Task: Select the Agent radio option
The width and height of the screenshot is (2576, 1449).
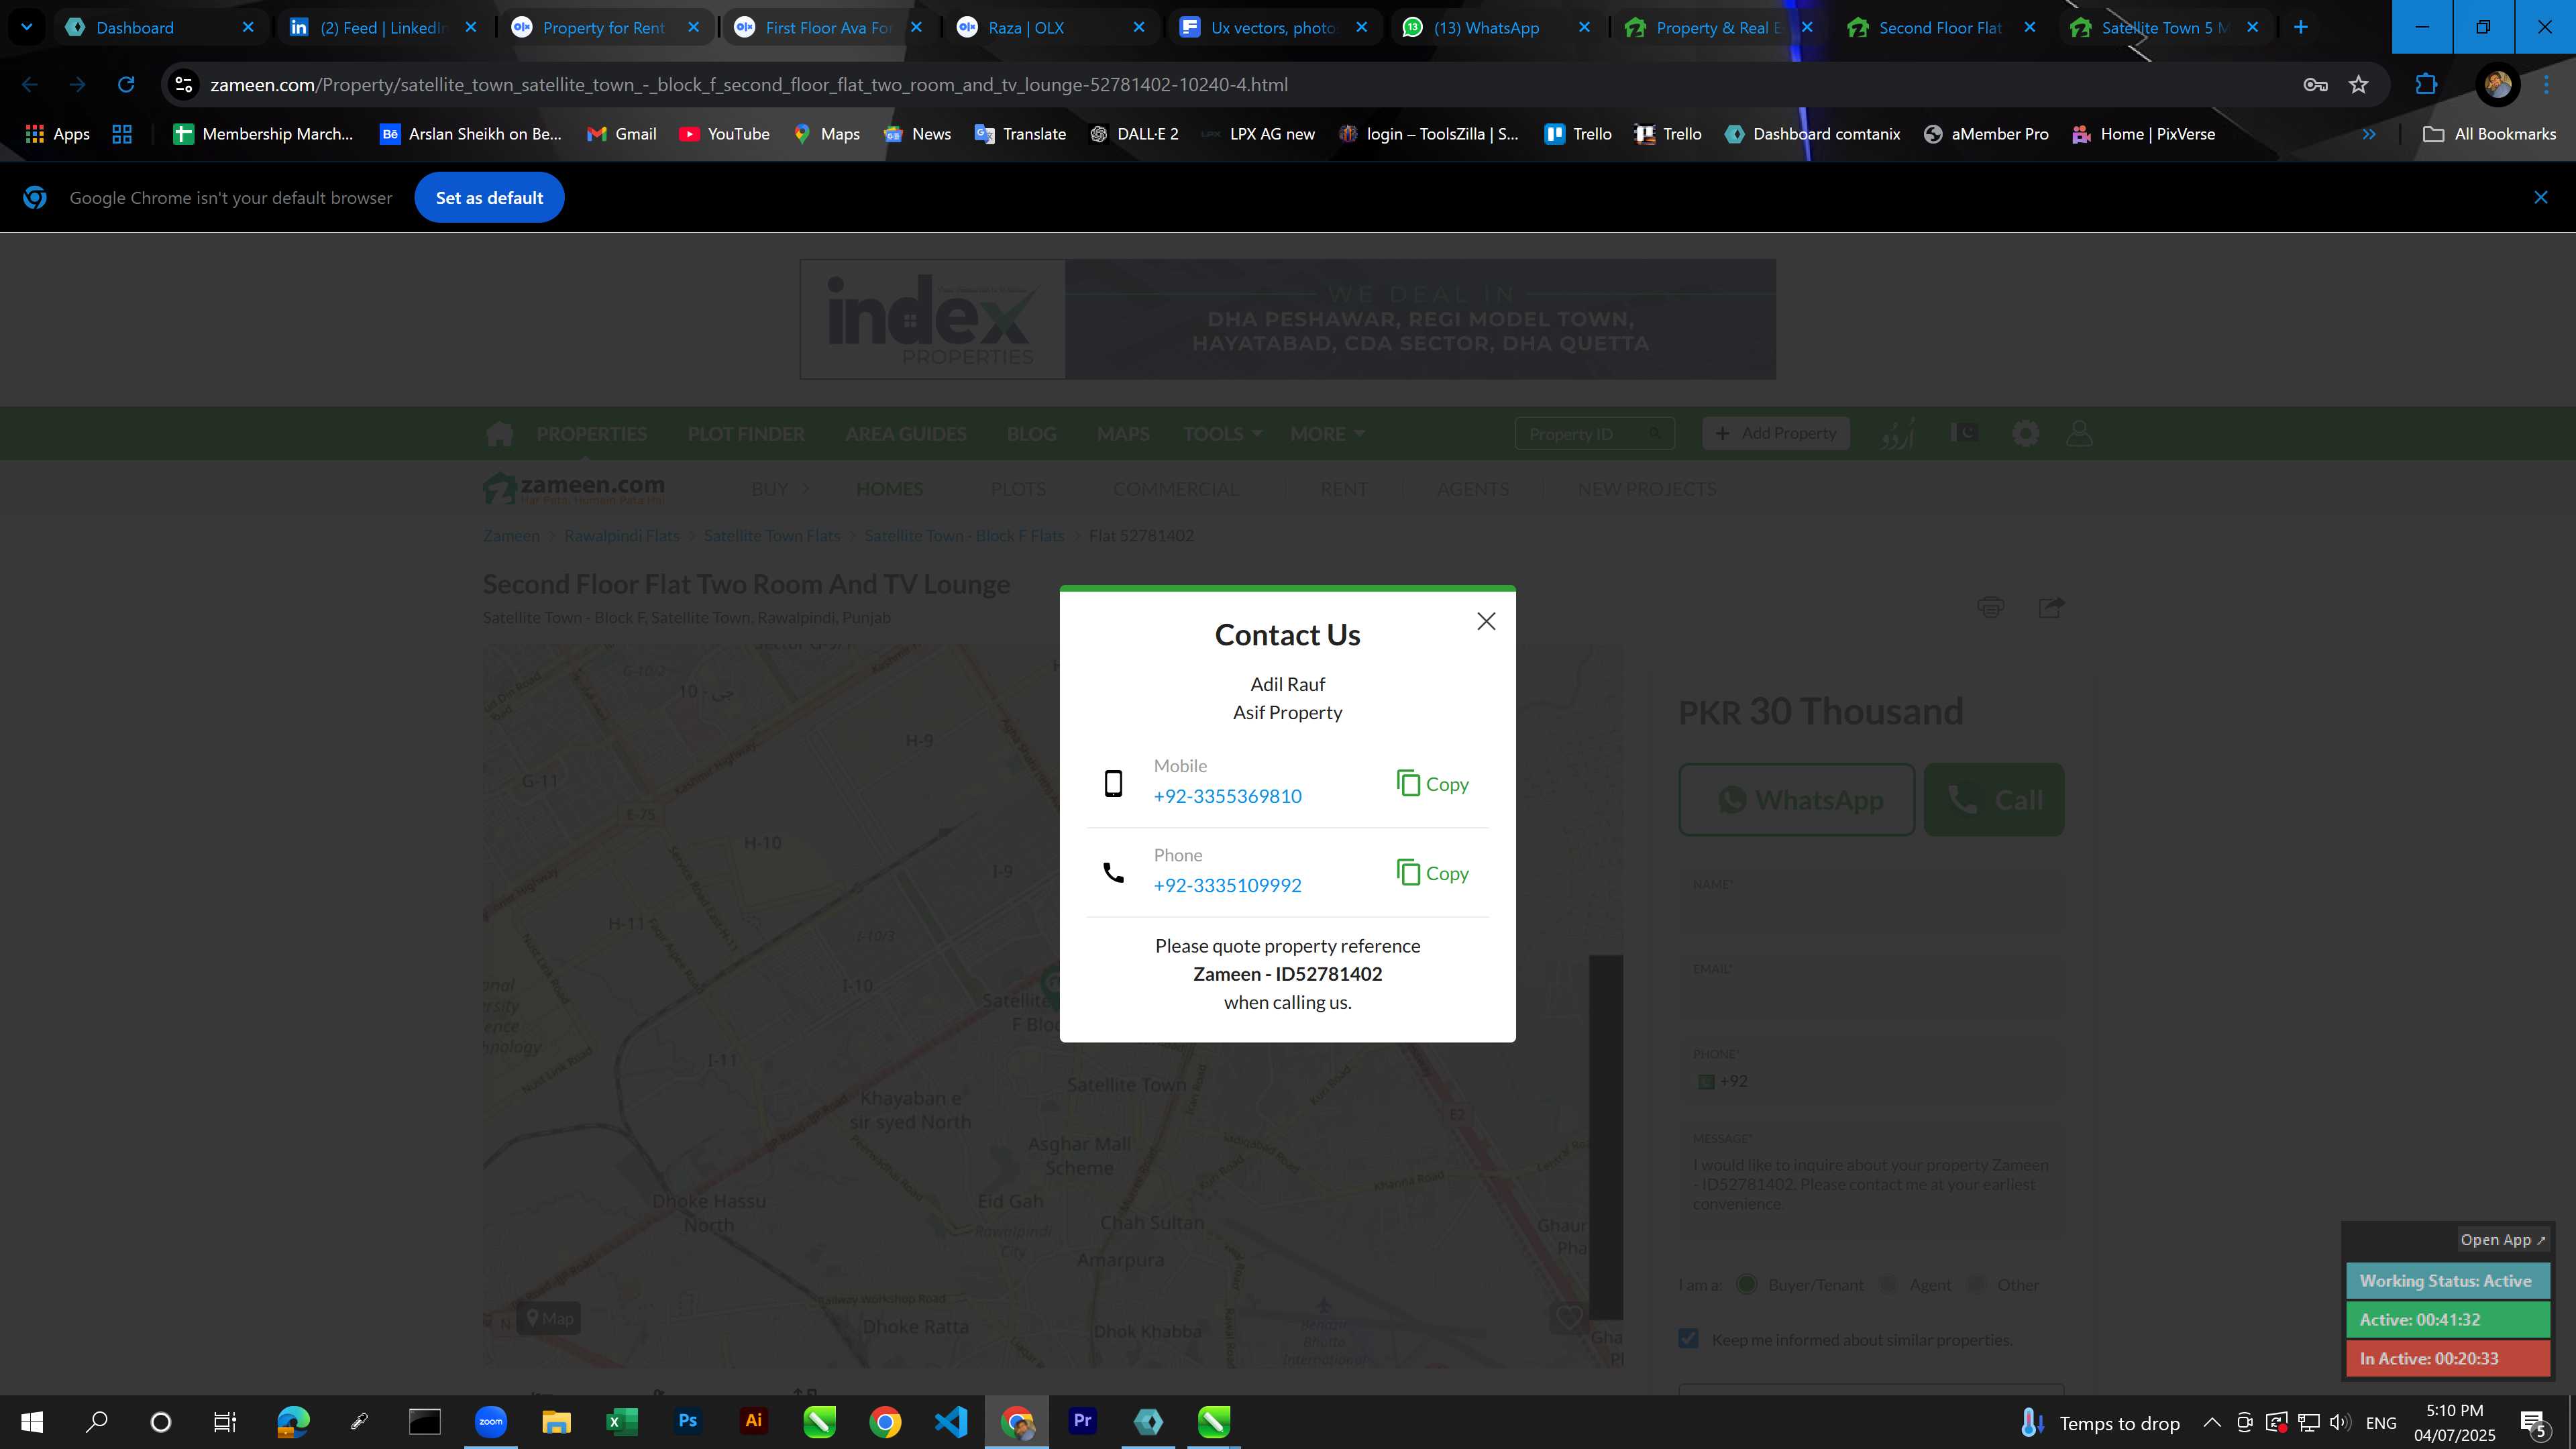Action: 1888,1284
